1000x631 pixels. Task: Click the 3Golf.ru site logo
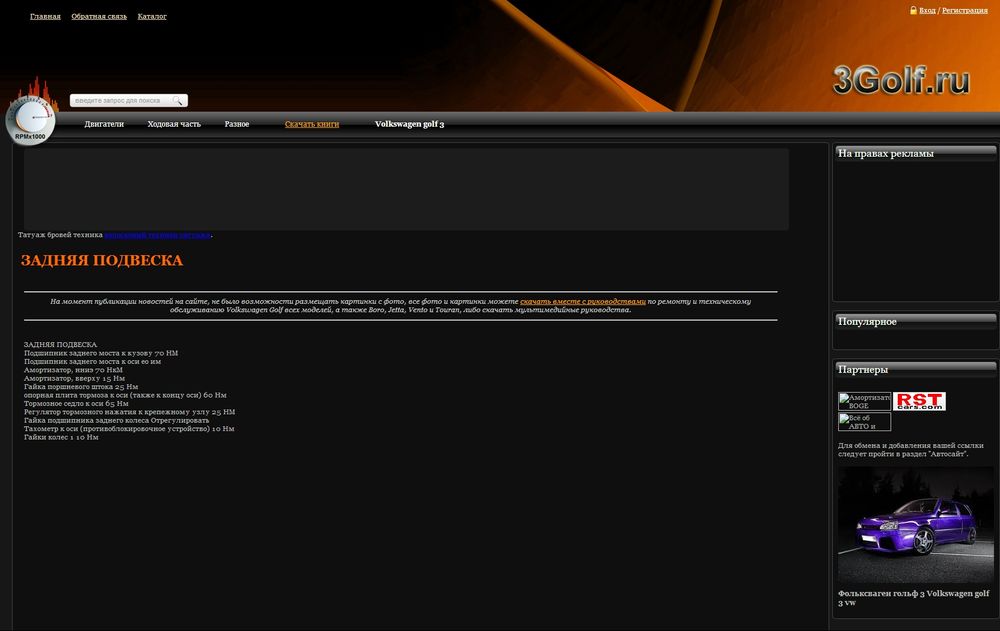901,80
